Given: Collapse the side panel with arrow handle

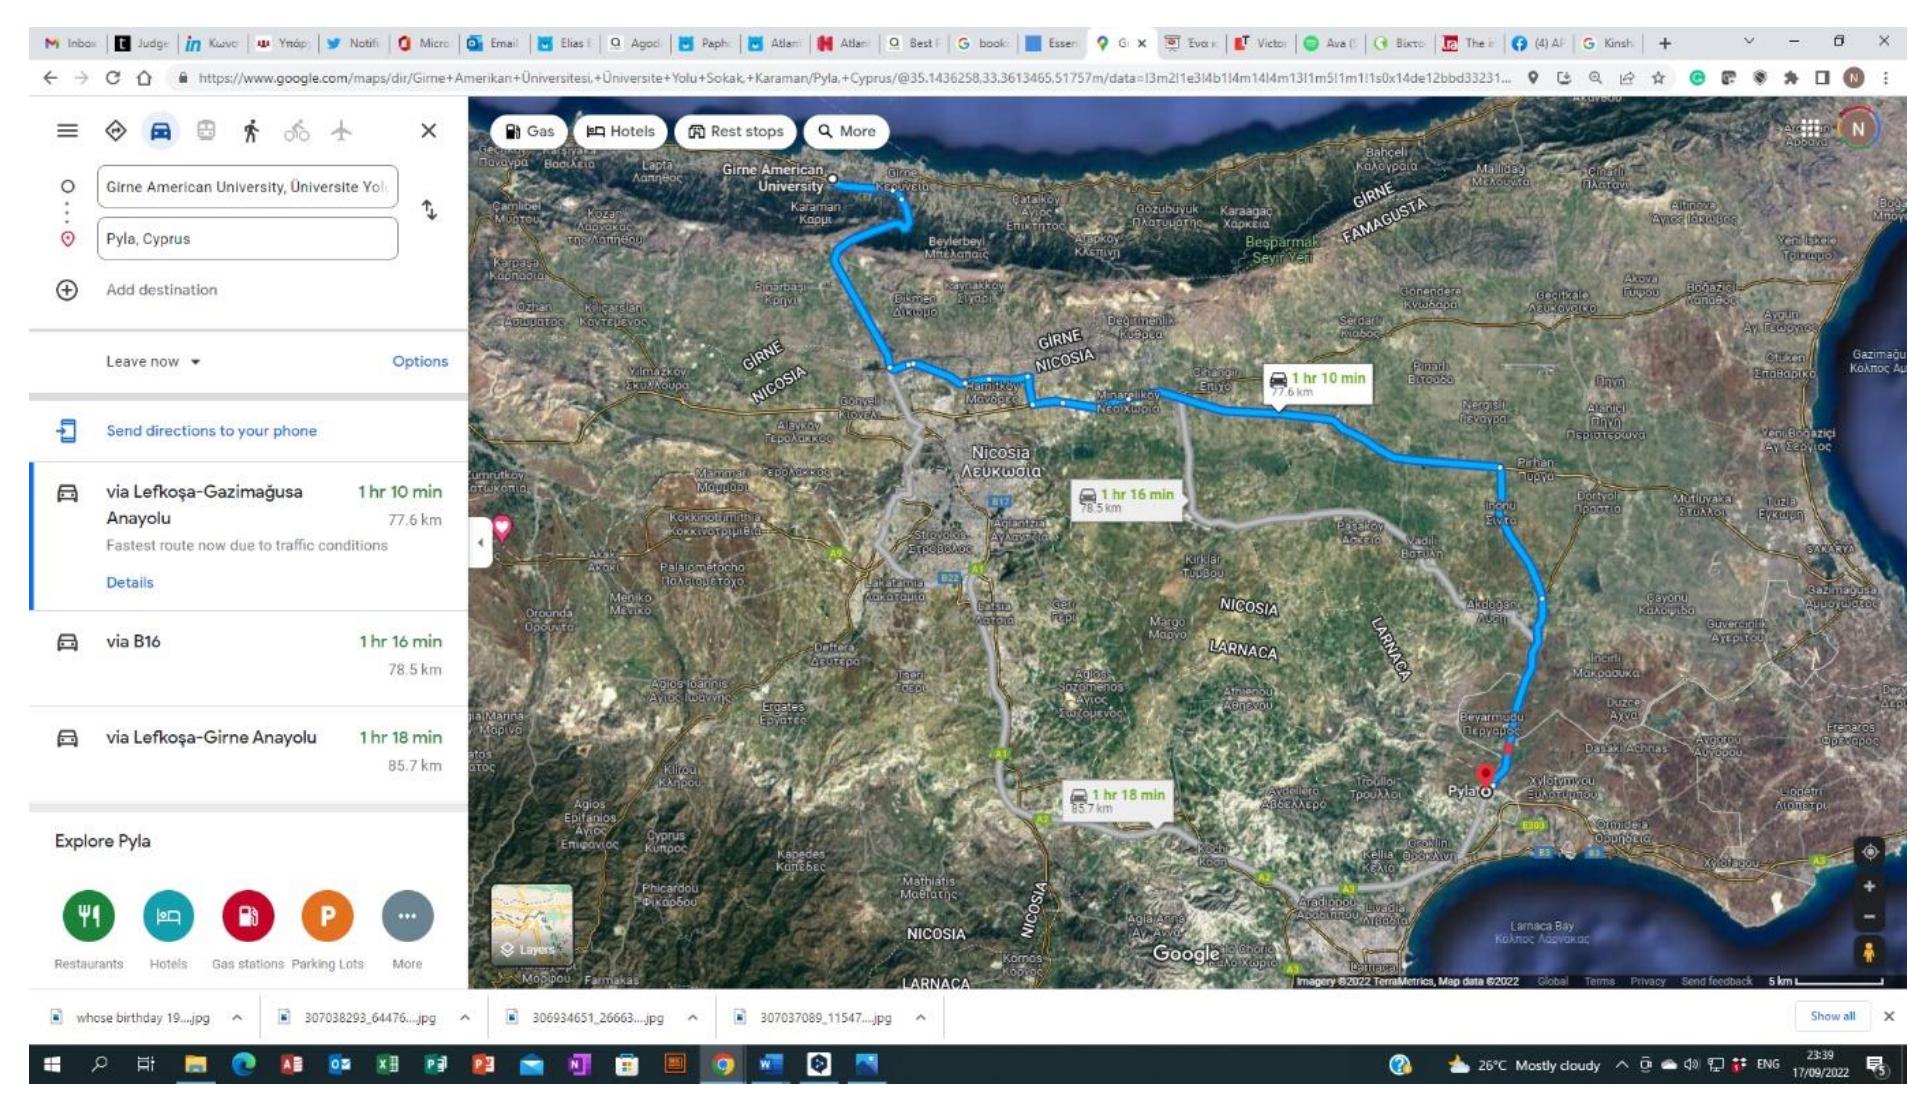Looking at the screenshot, I should pyautogui.click(x=481, y=542).
